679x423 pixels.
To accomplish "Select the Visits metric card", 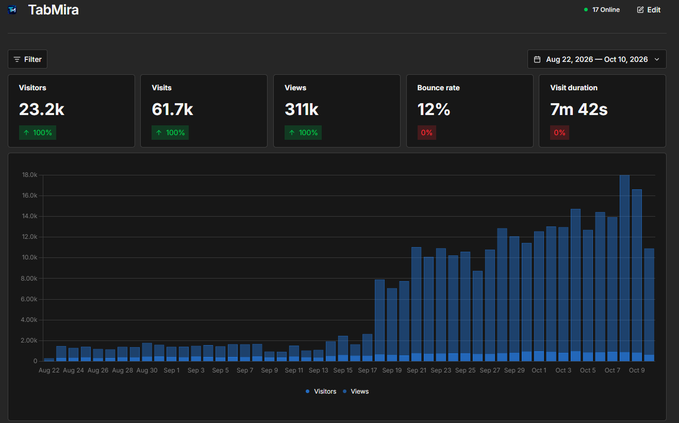I will (x=204, y=111).
